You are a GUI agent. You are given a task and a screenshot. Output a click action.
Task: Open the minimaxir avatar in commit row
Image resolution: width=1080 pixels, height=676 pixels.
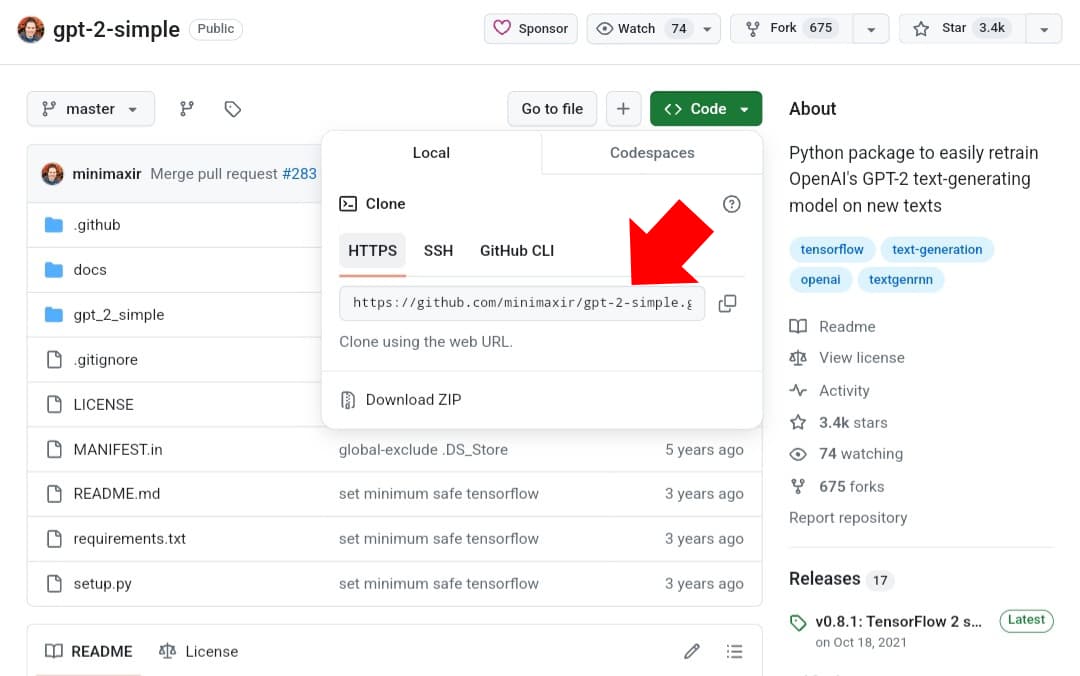coord(53,174)
